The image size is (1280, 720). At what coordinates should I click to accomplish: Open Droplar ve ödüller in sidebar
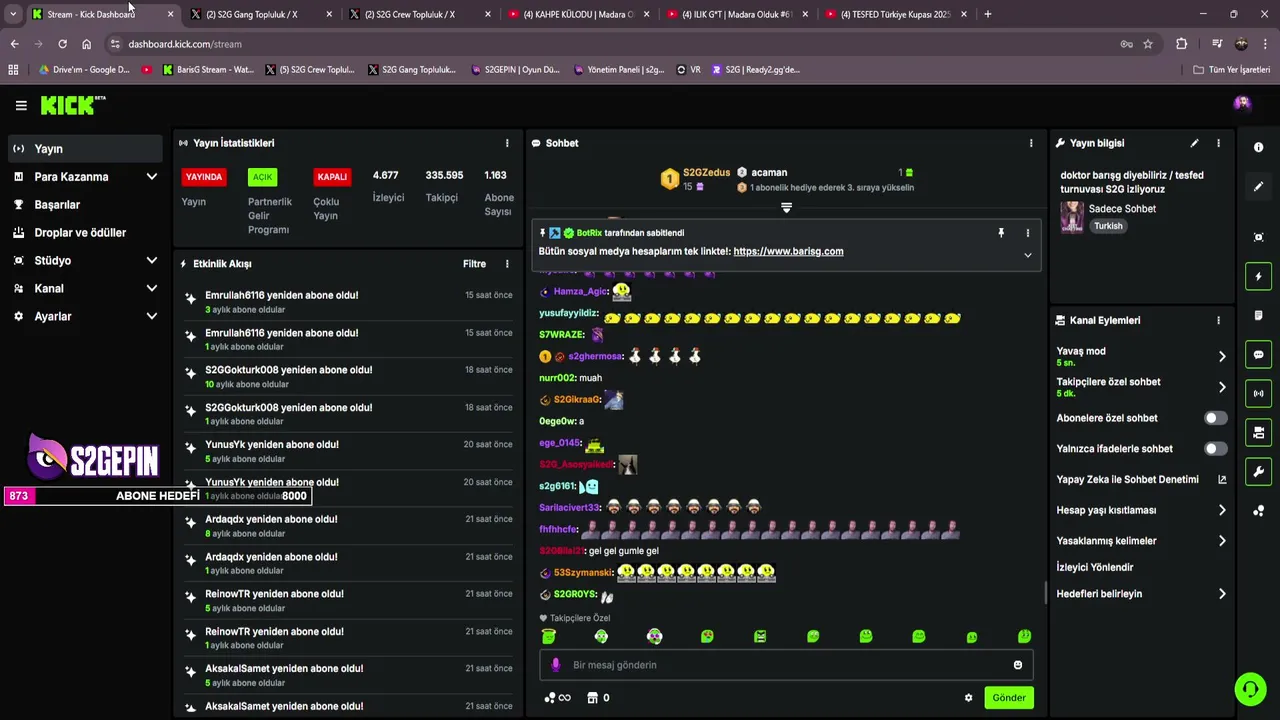(86, 233)
